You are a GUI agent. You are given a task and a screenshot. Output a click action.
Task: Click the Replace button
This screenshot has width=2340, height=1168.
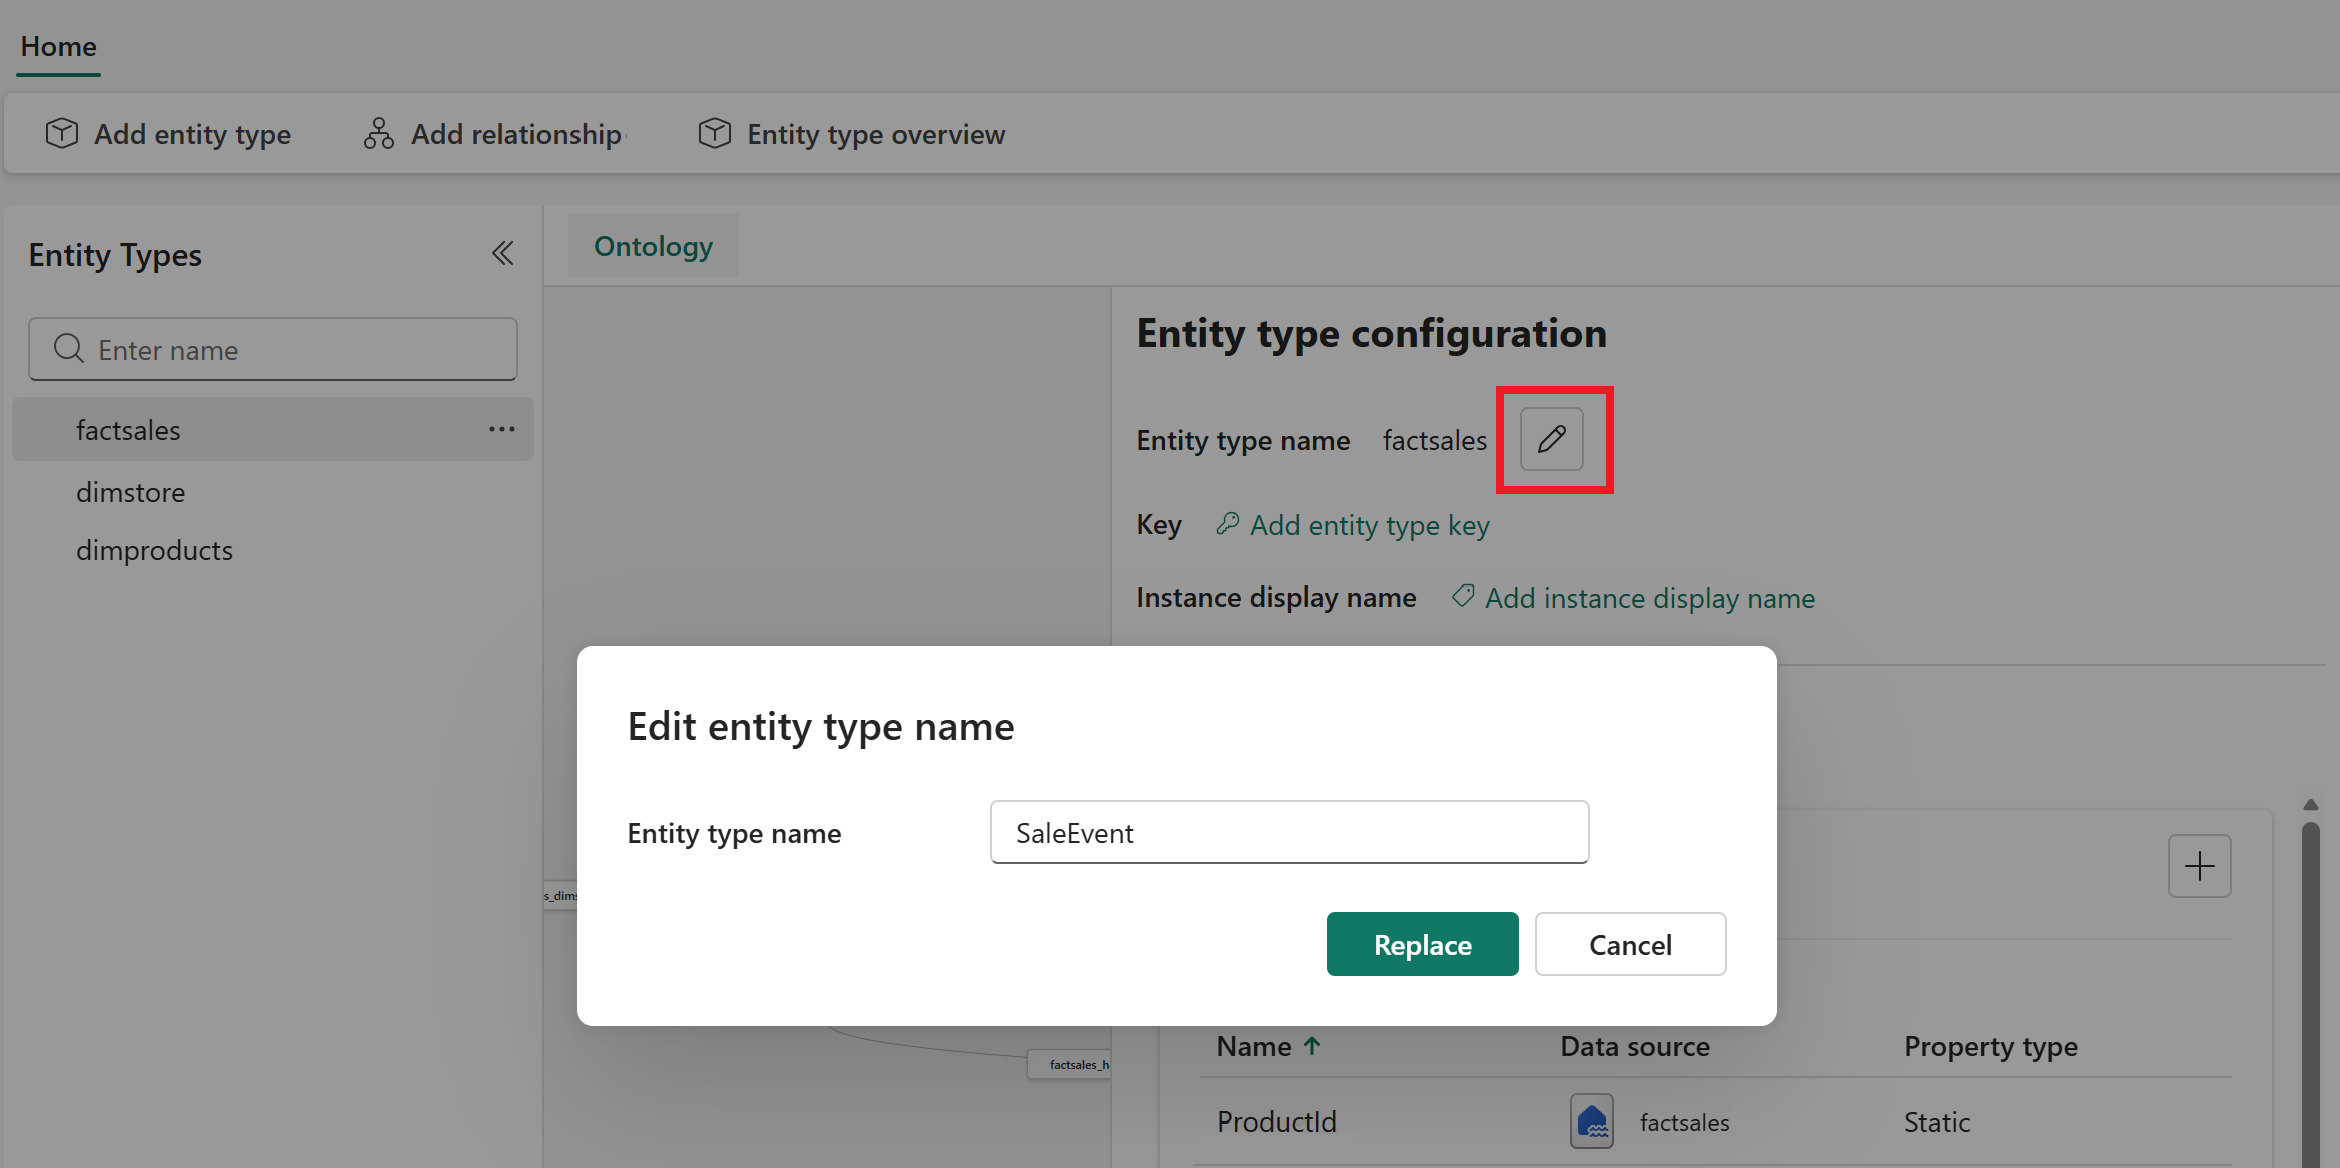[x=1422, y=944]
